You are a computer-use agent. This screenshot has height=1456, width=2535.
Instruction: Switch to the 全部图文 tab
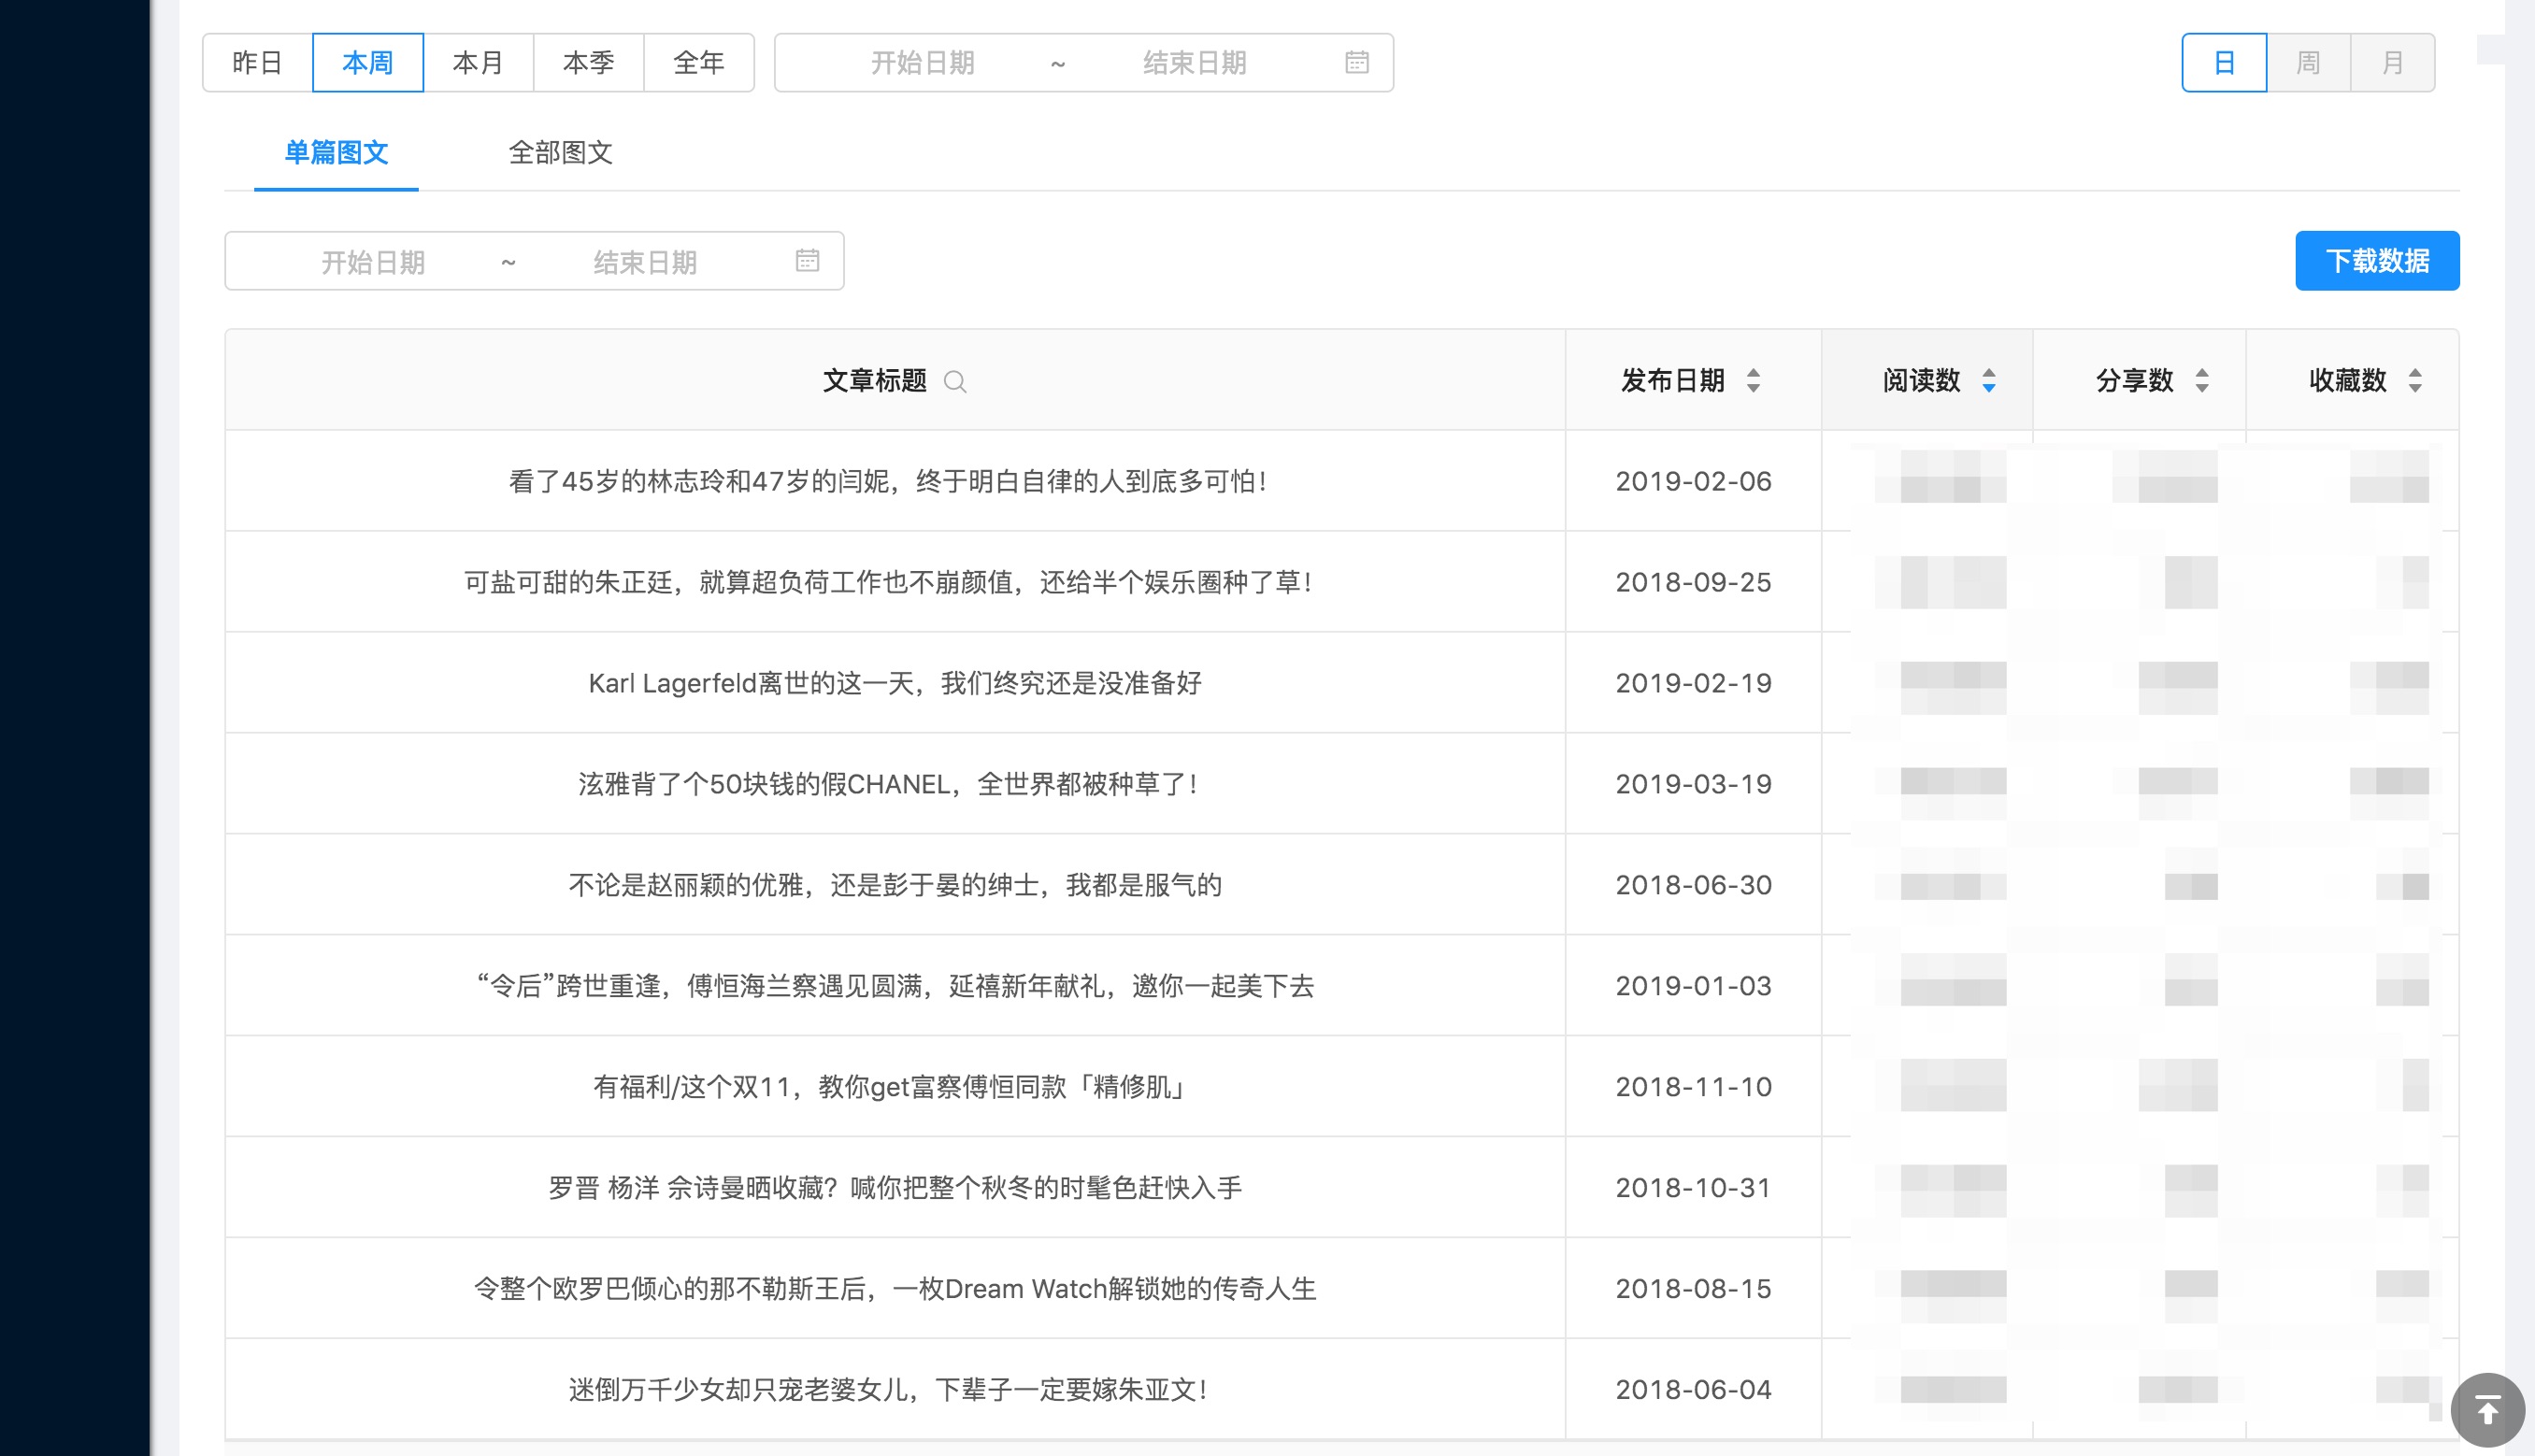point(560,153)
